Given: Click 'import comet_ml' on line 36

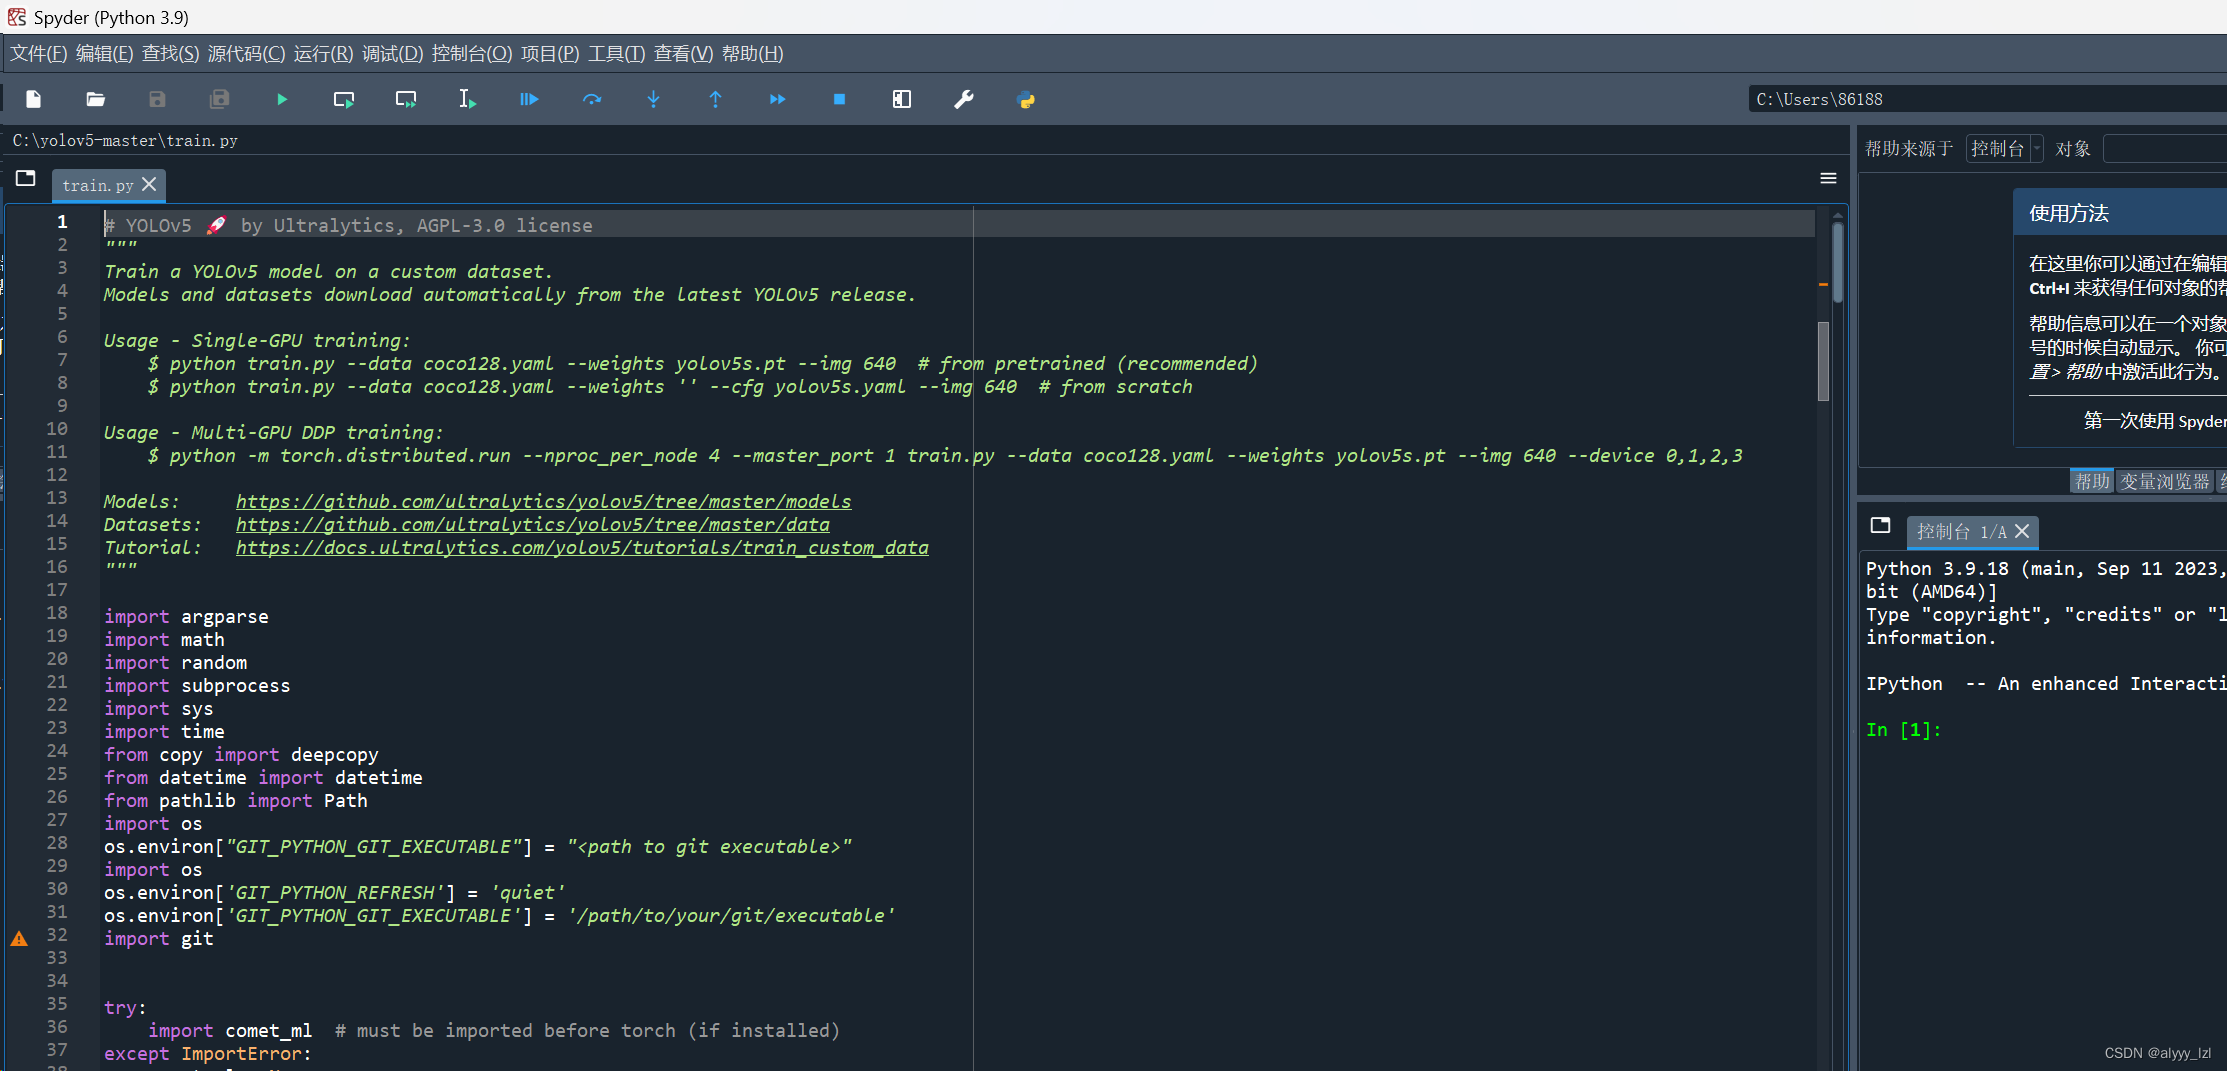Looking at the screenshot, I should click(230, 1031).
